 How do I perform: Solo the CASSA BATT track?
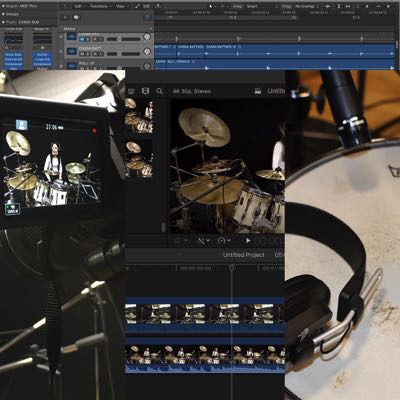(87, 54)
